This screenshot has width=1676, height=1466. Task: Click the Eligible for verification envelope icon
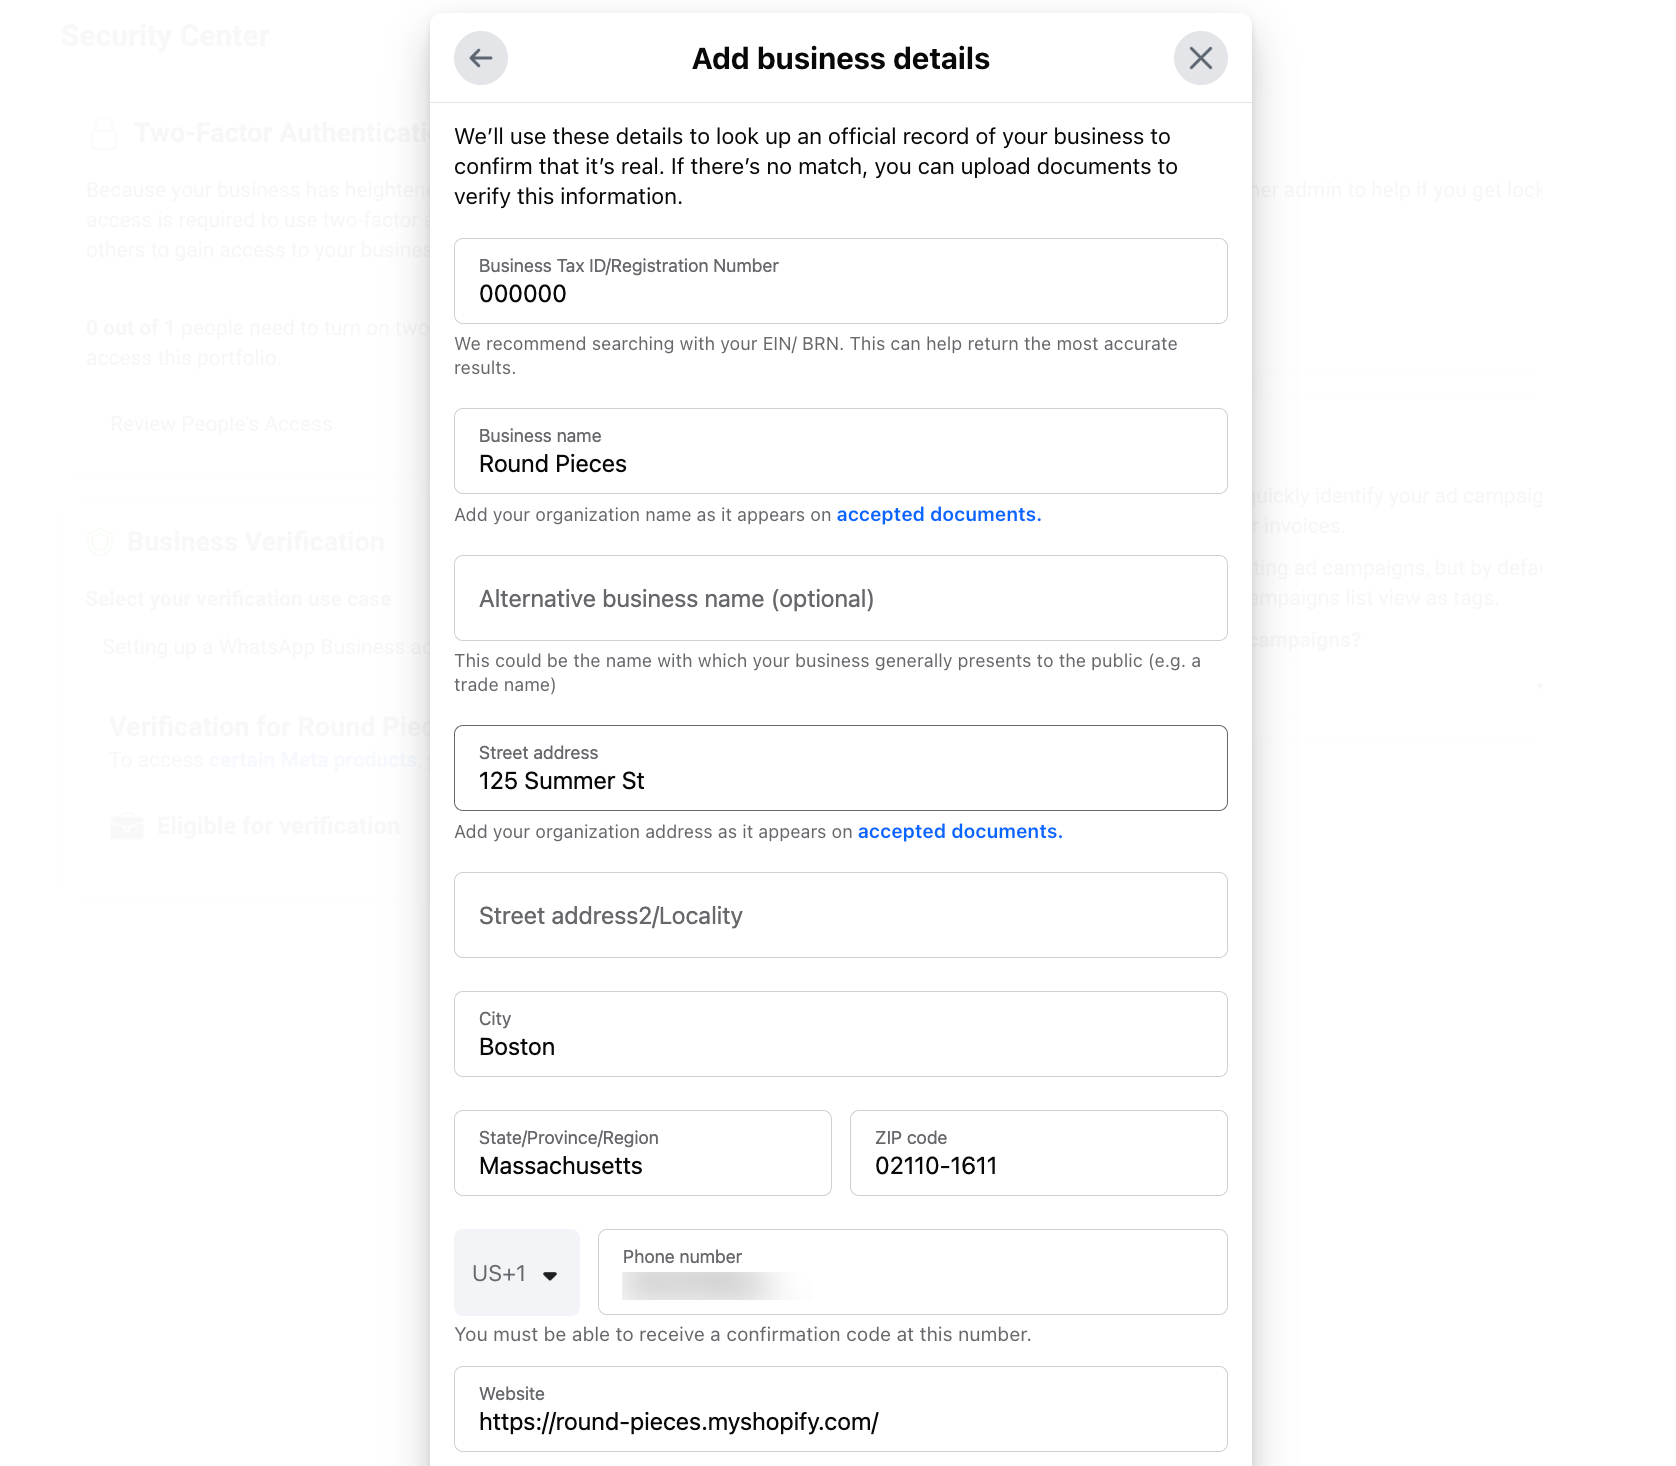[x=125, y=825]
